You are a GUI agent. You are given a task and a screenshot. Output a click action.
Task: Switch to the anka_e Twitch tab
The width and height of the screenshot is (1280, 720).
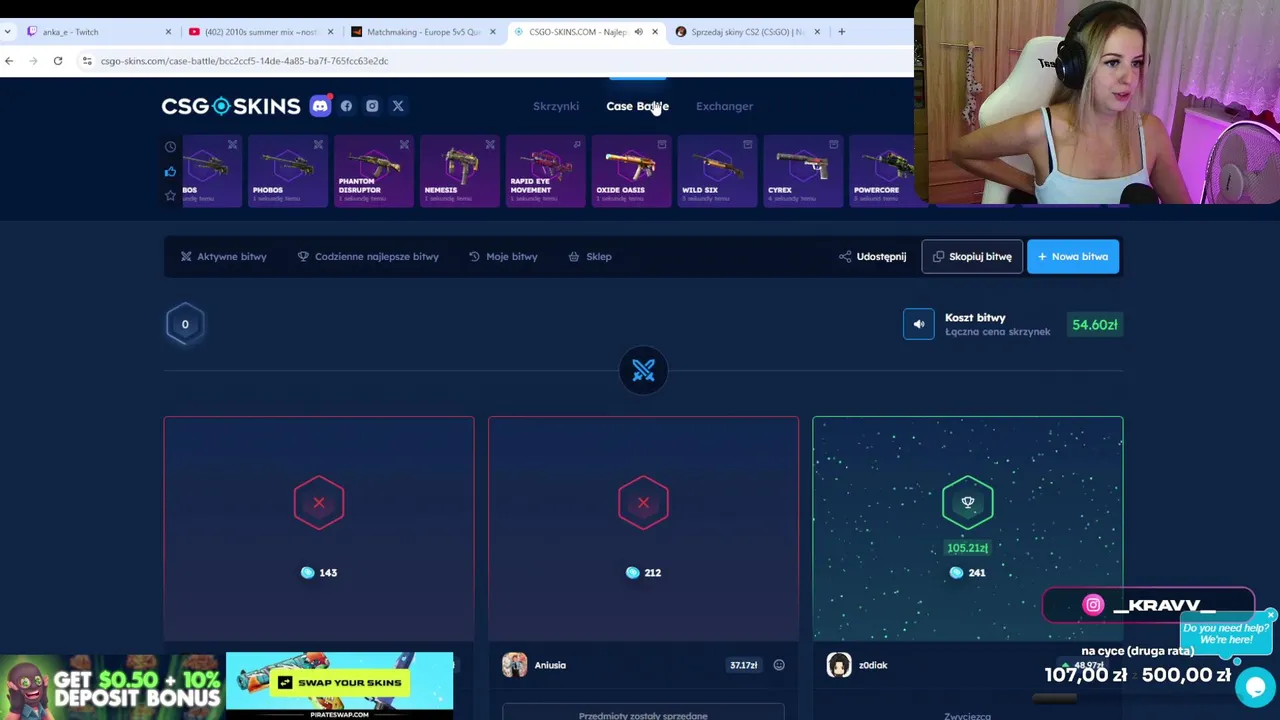coord(98,32)
